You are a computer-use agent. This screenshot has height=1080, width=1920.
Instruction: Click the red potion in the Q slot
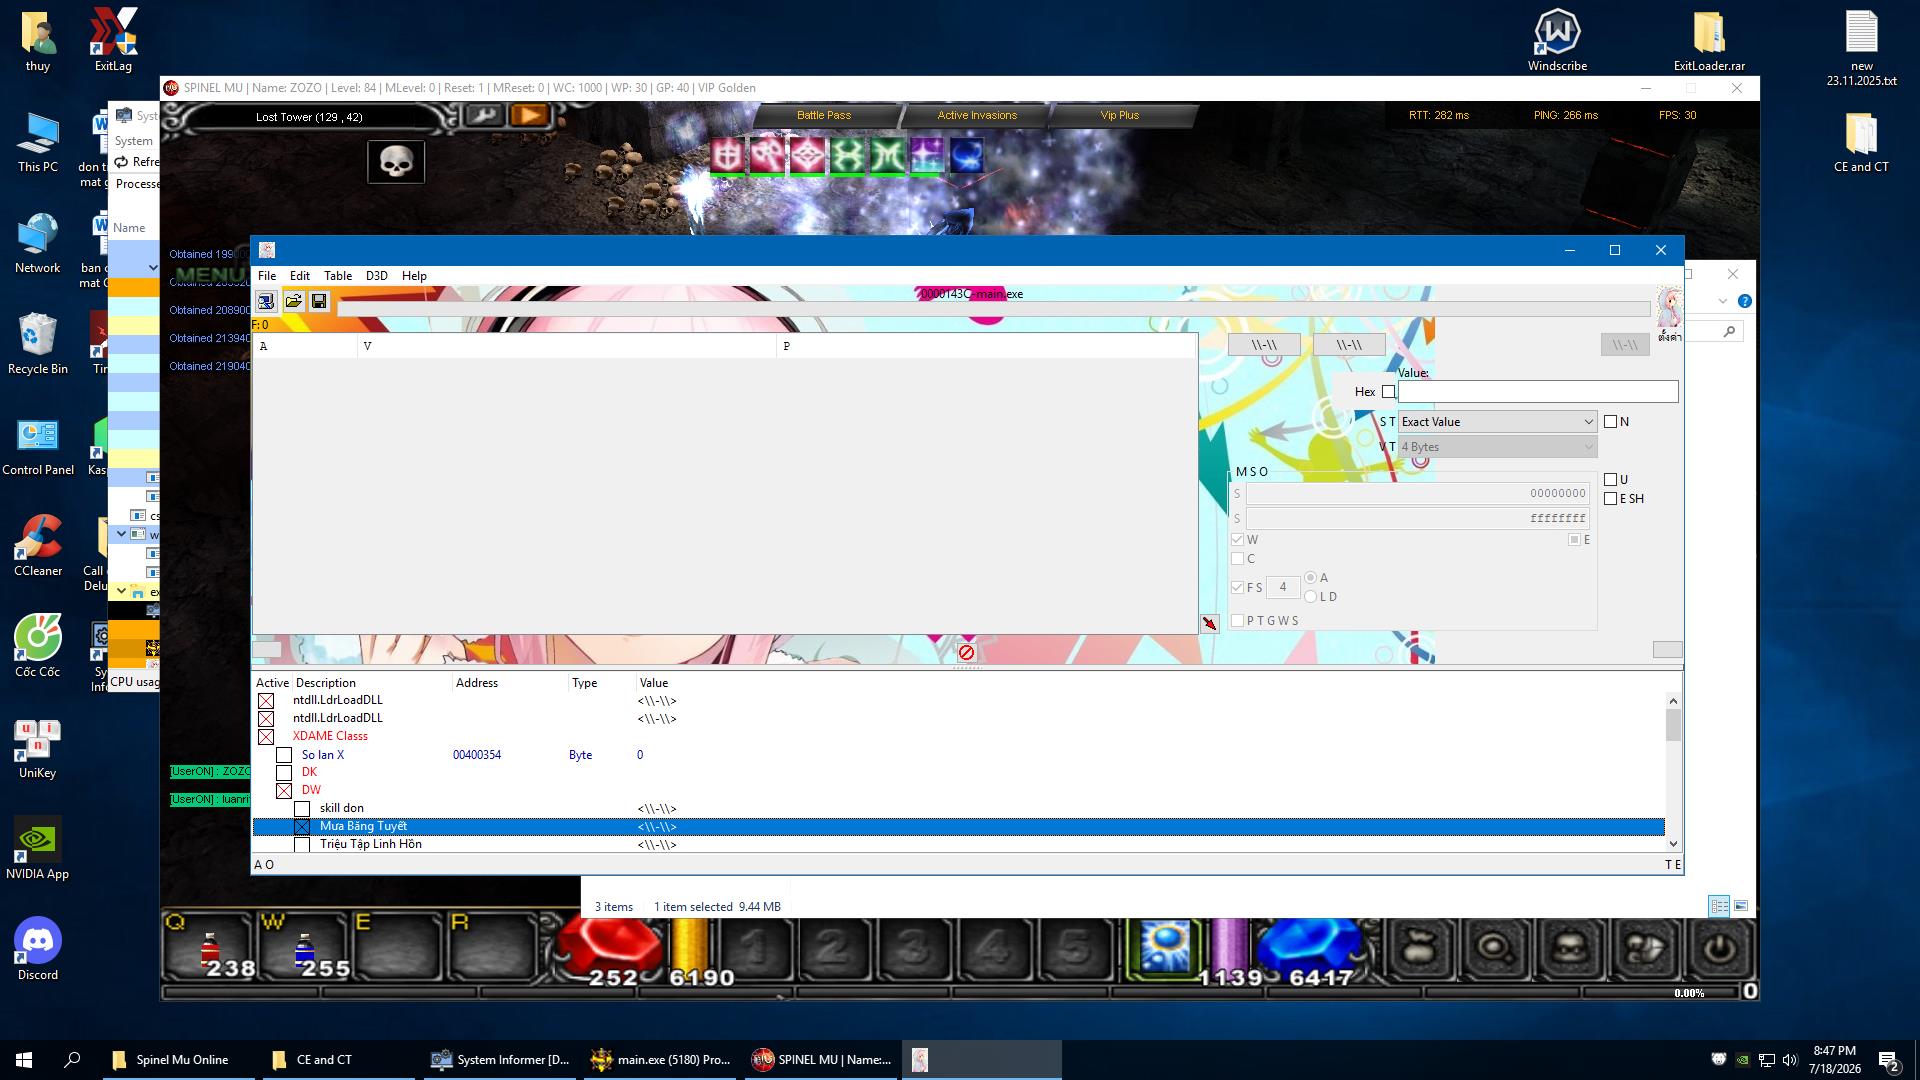[210, 951]
